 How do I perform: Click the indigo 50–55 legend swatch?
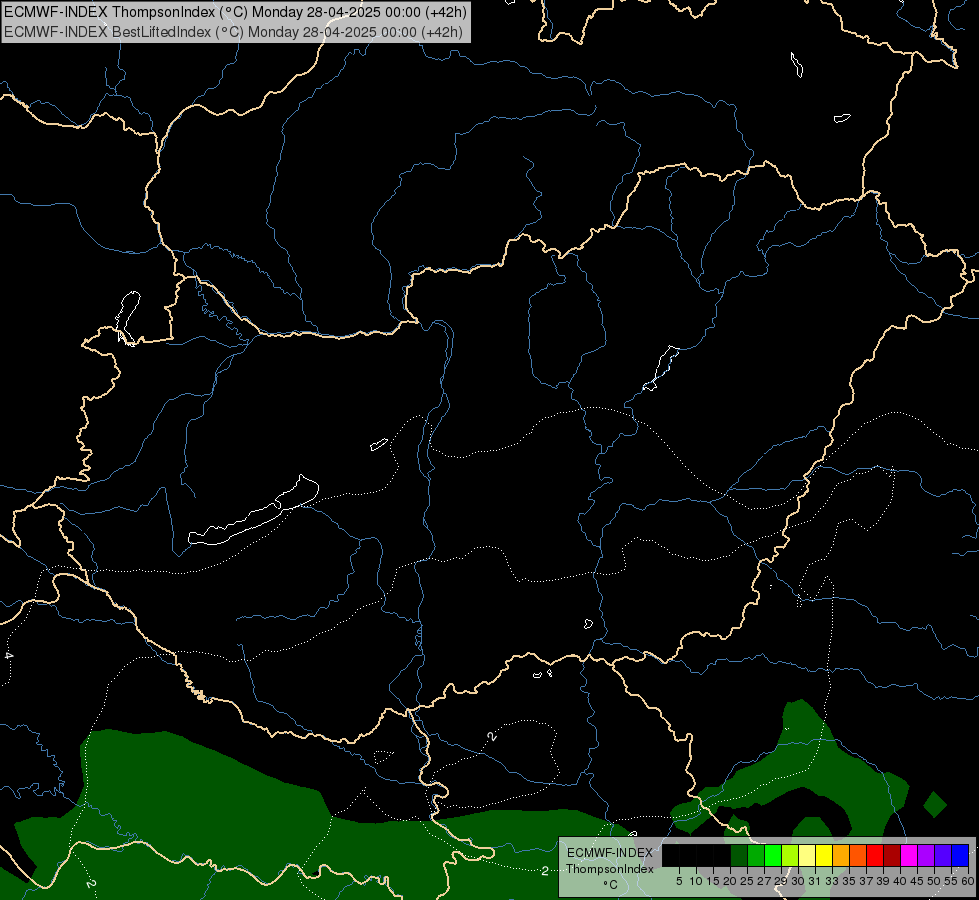[942, 855]
